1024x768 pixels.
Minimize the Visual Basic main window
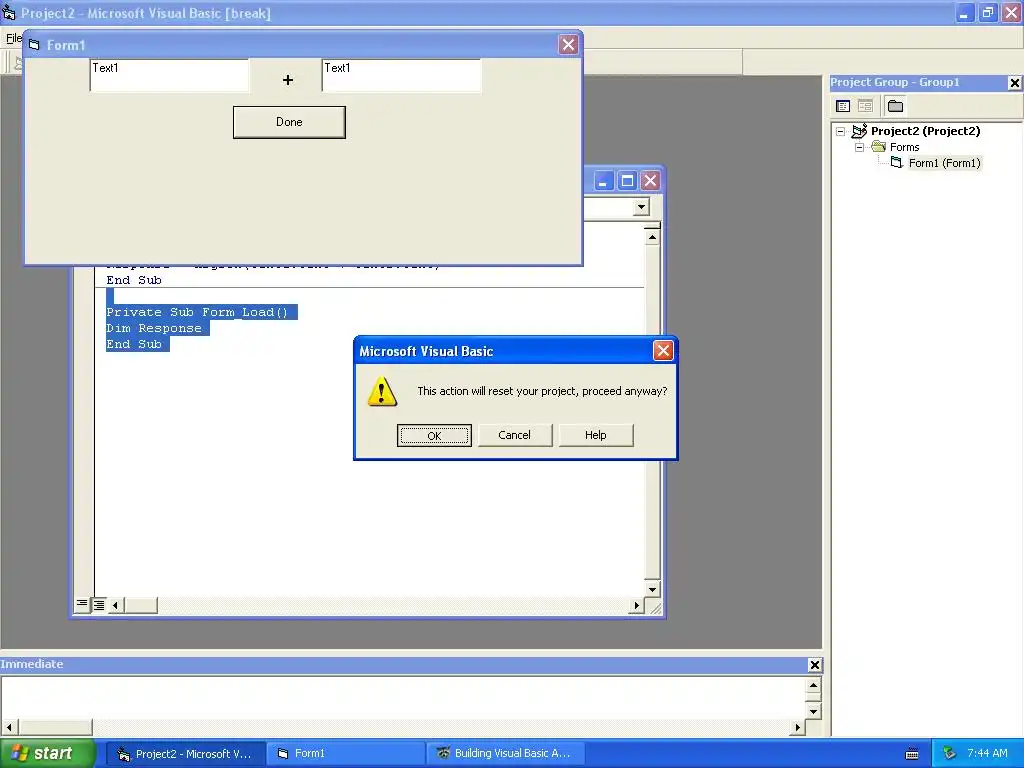(x=964, y=12)
